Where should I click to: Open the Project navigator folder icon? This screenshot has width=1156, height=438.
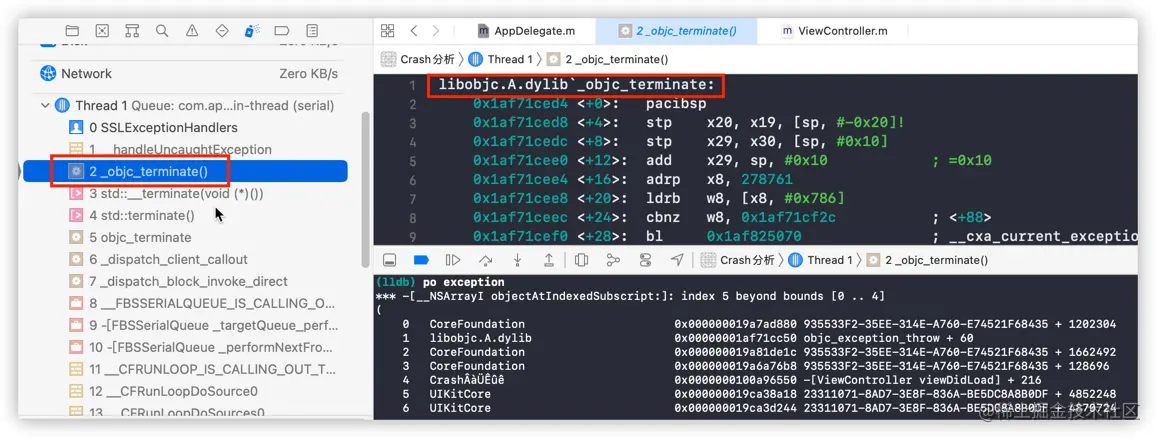[x=72, y=30]
